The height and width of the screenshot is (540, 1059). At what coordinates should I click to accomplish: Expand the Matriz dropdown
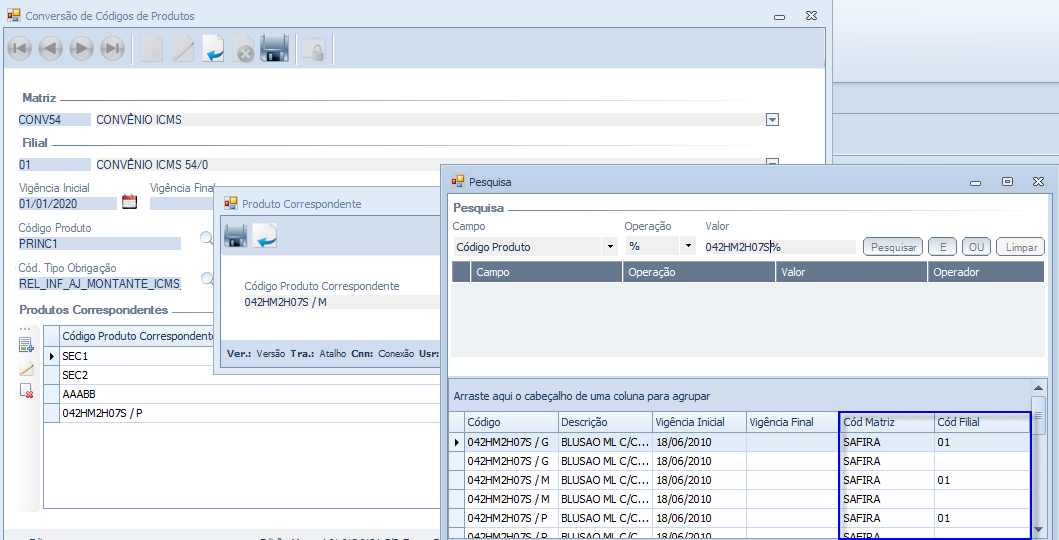[772, 120]
